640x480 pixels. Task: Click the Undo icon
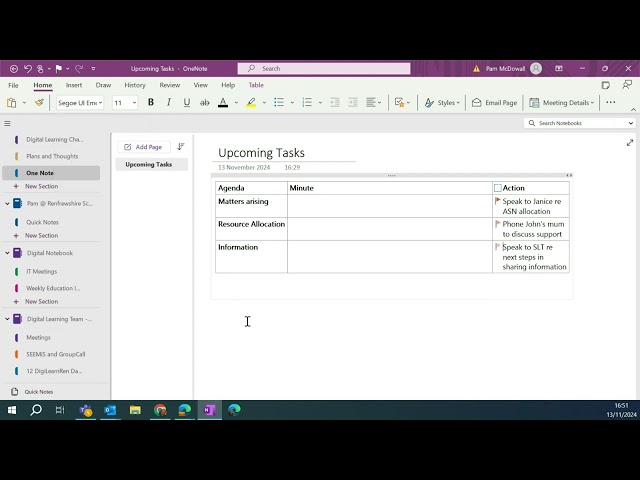tap(28, 69)
